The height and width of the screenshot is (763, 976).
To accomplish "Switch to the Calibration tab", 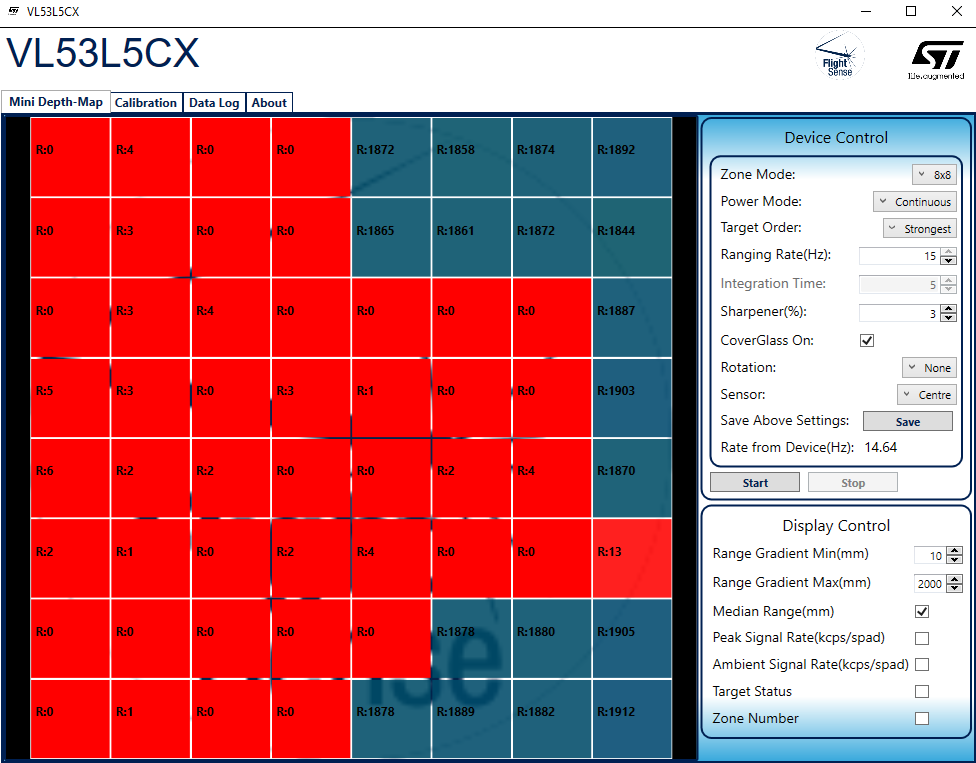I will click(146, 103).
